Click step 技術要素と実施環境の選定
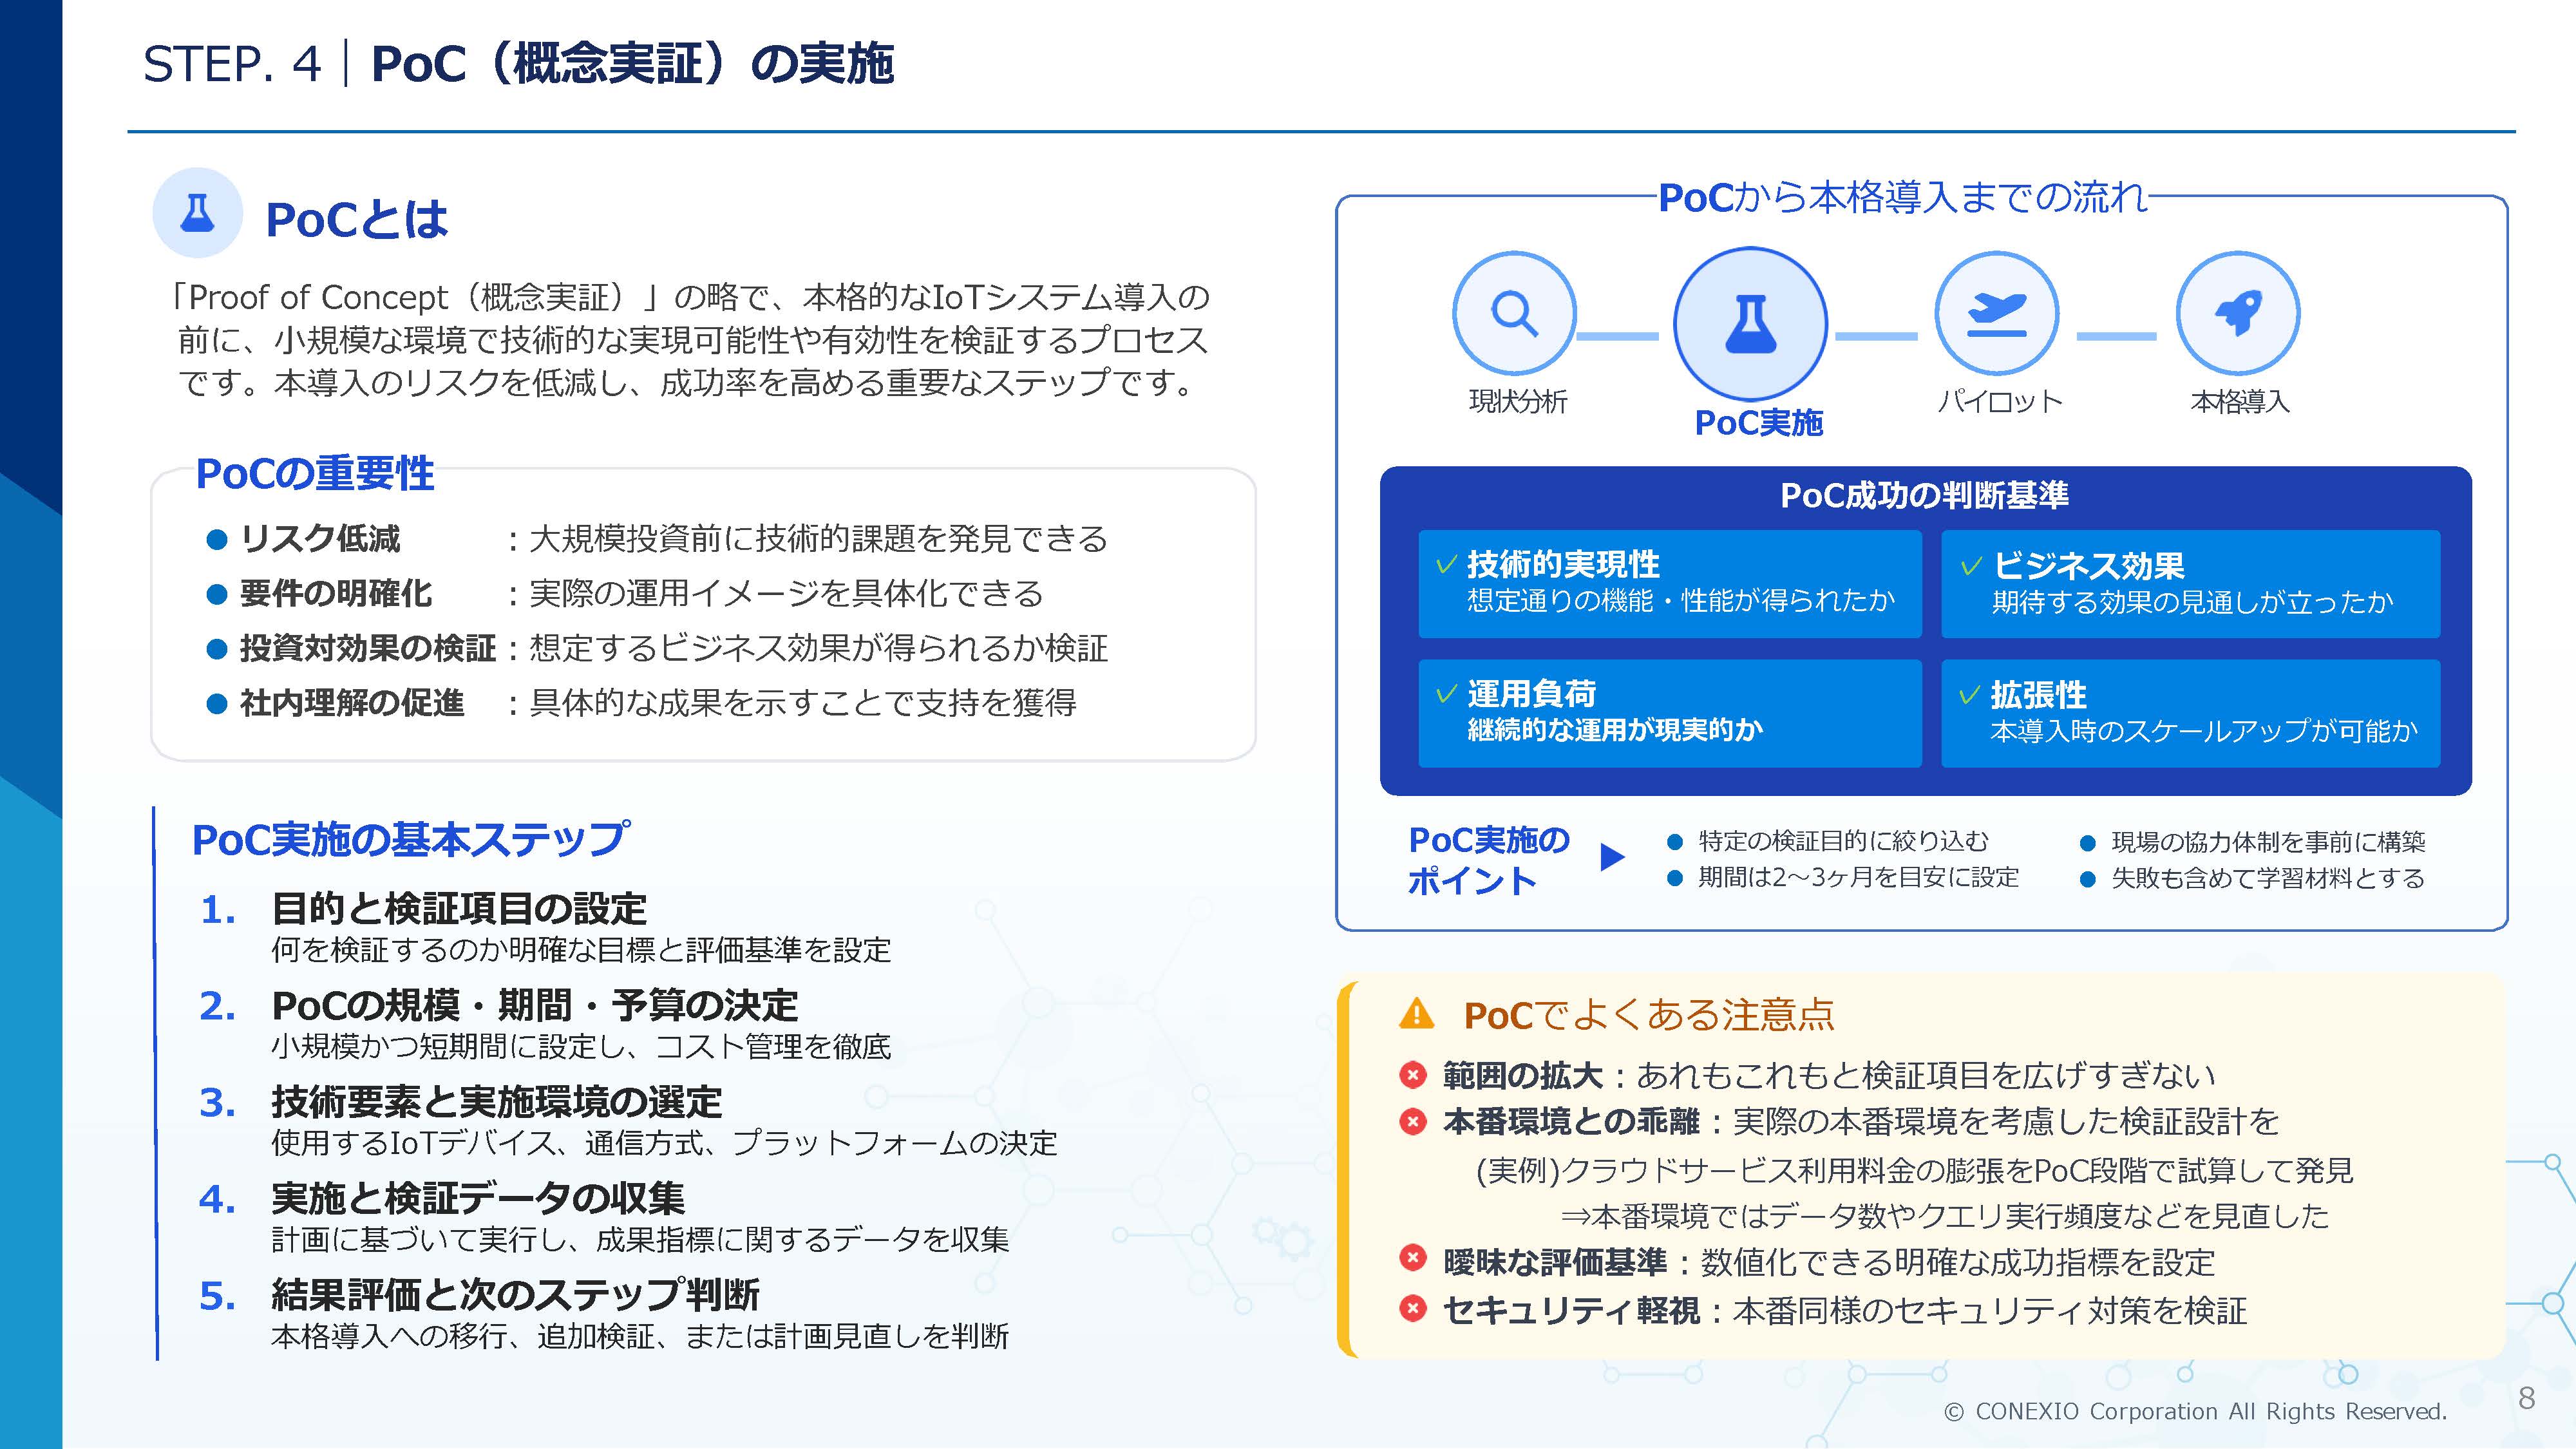2576x1449 pixels. click(497, 1102)
